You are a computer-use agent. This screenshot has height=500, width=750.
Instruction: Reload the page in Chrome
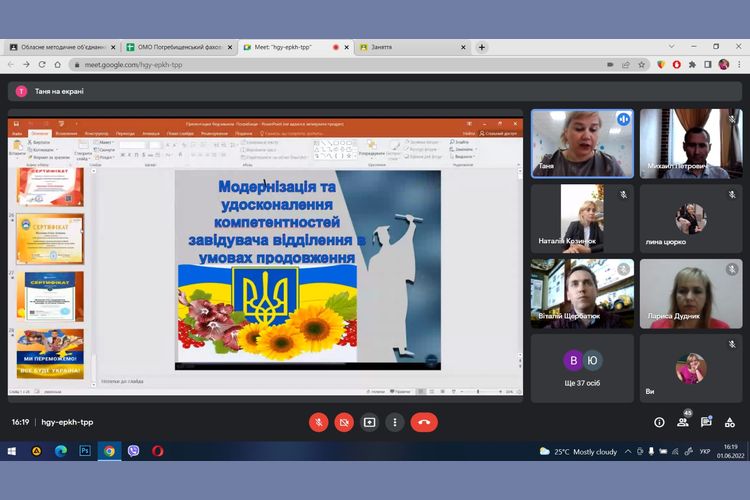point(43,65)
